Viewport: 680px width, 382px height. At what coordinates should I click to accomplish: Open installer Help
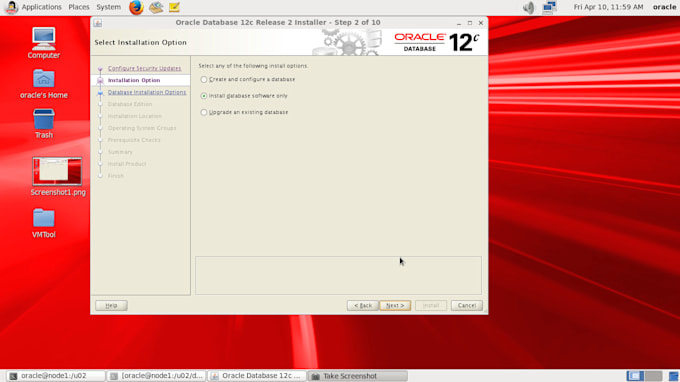(x=111, y=305)
